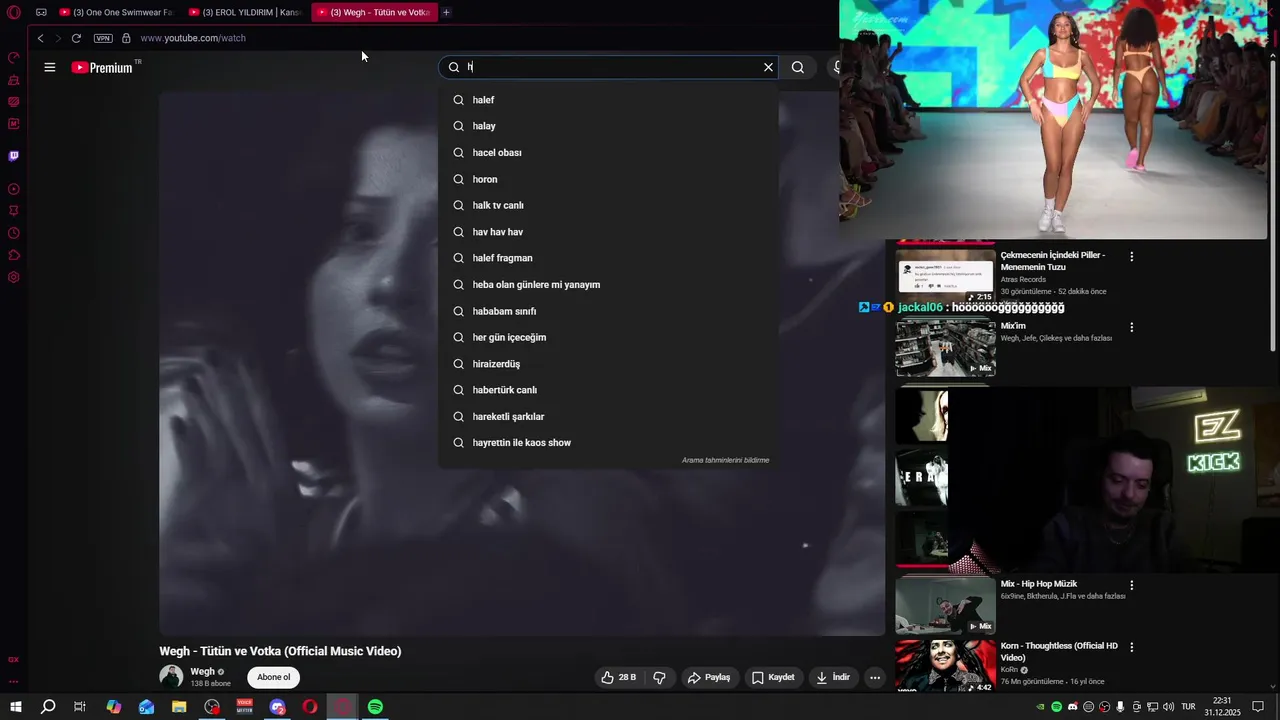Click the YouTube search input field
The height and width of the screenshot is (720, 1280).
point(610,67)
